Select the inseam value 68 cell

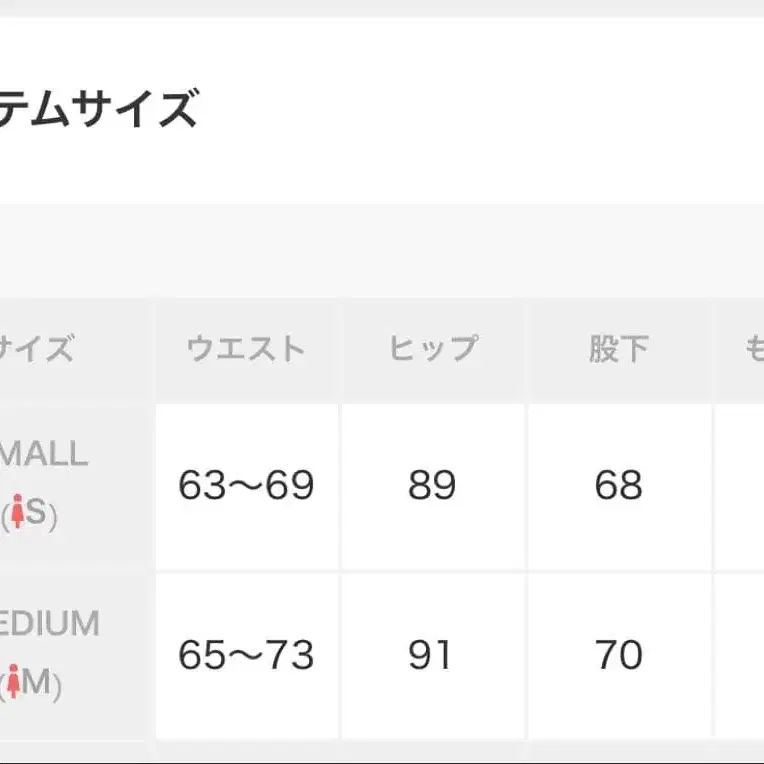click(x=618, y=486)
